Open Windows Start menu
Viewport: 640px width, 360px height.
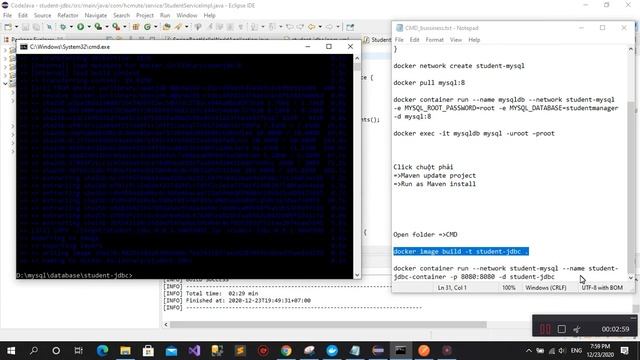[11, 351]
